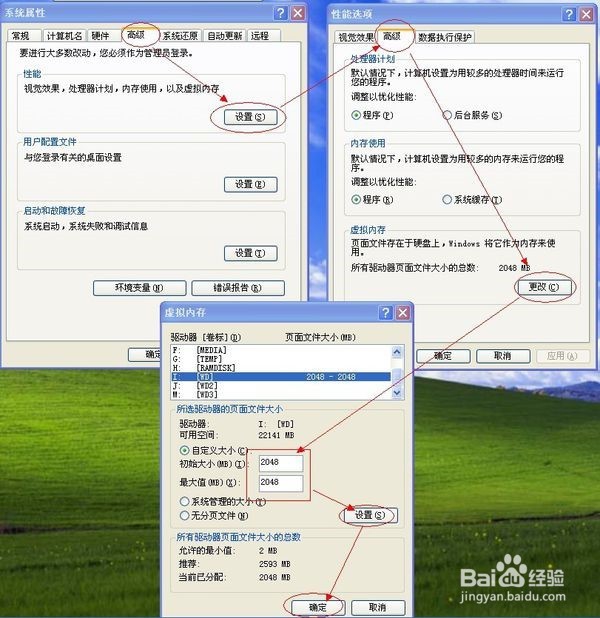Select 系统缓存(T) radio option
The image size is (600, 618).
472,199
